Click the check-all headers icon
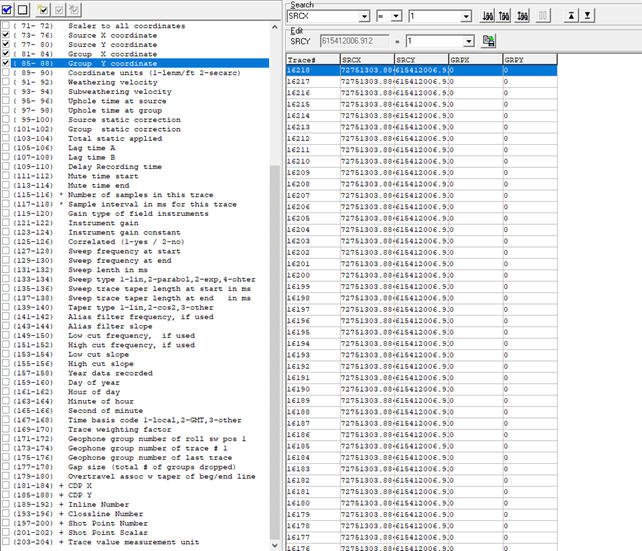This screenshot has width=642, height=551. (x=8, y=9)
